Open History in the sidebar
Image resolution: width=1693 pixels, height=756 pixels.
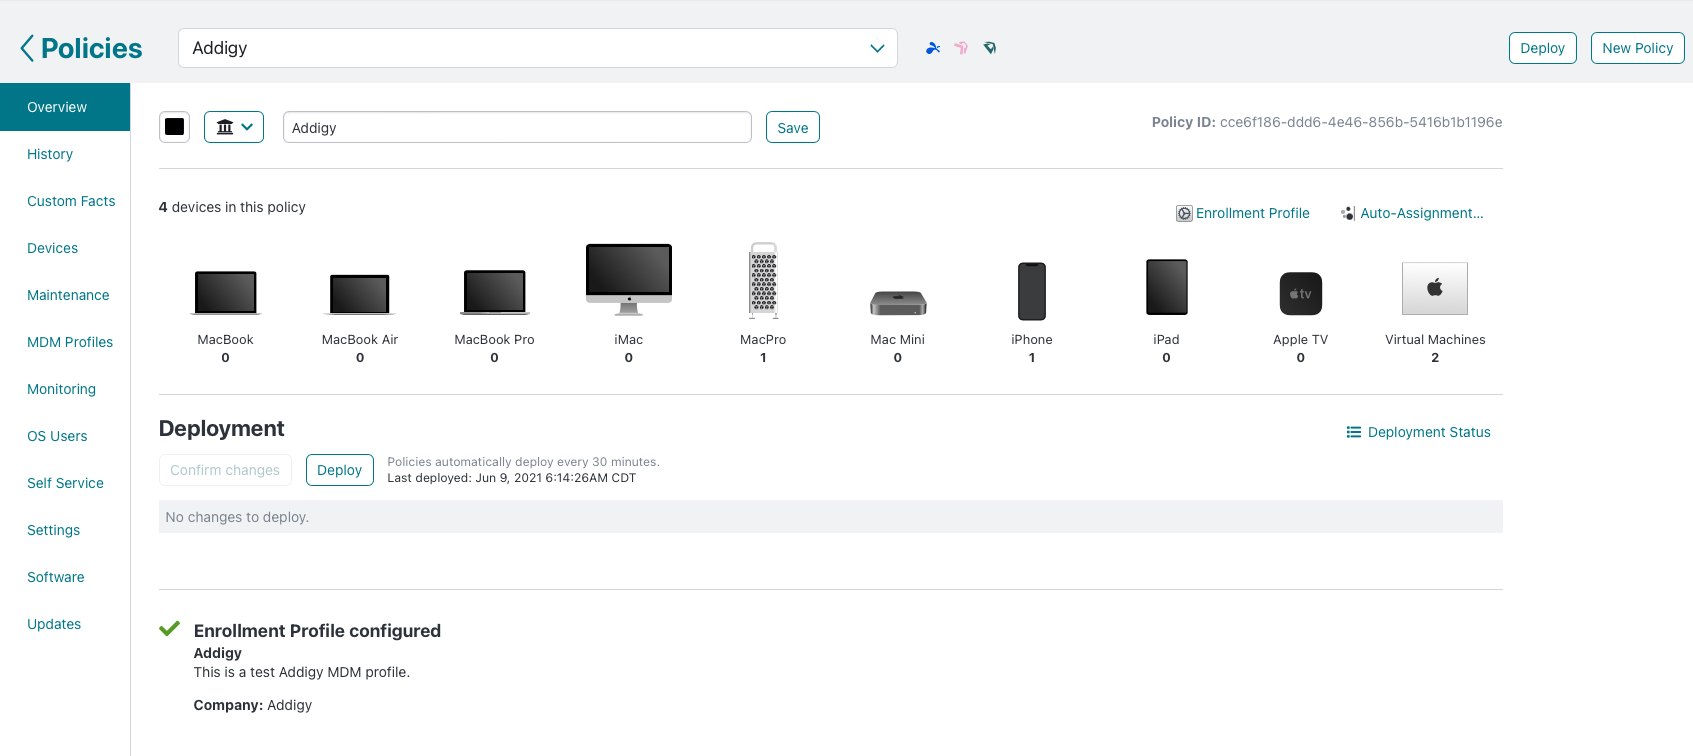pos(50,154)
